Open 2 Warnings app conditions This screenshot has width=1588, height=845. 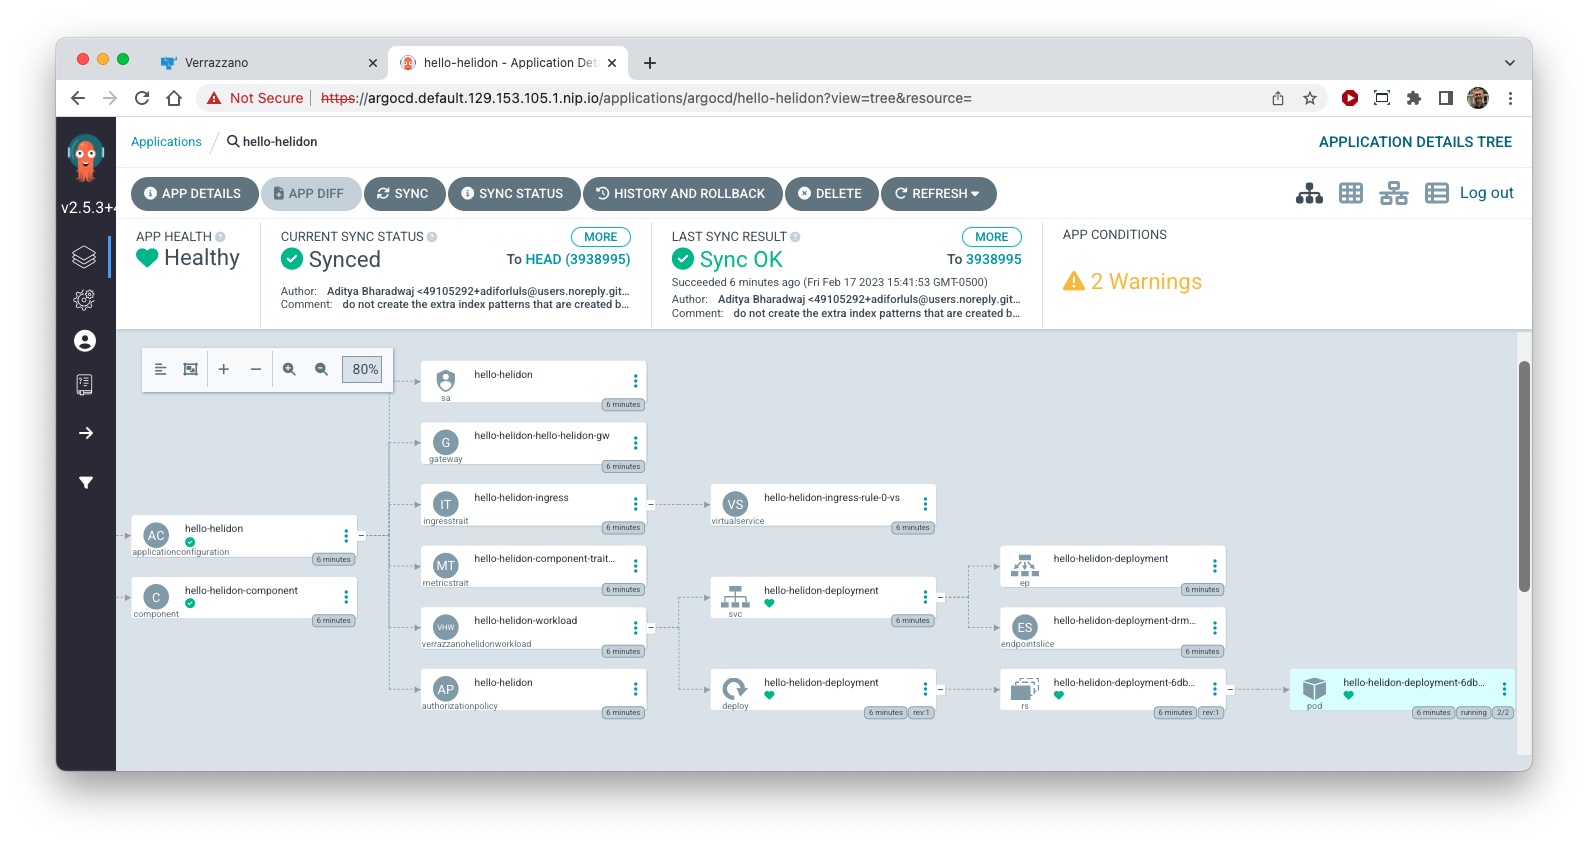1133,282
